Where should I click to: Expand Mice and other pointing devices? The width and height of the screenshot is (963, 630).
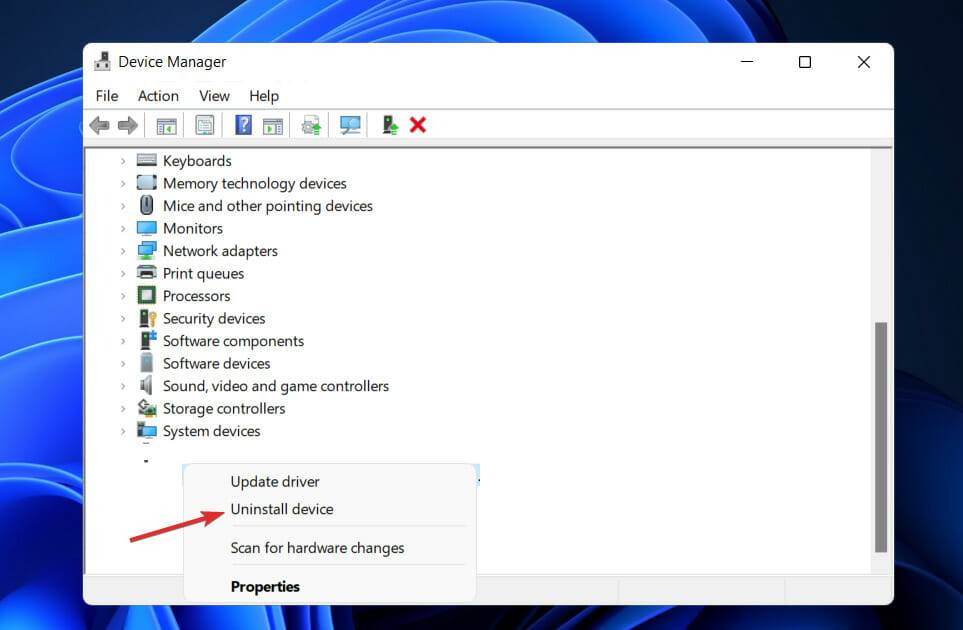coord(123,206)
